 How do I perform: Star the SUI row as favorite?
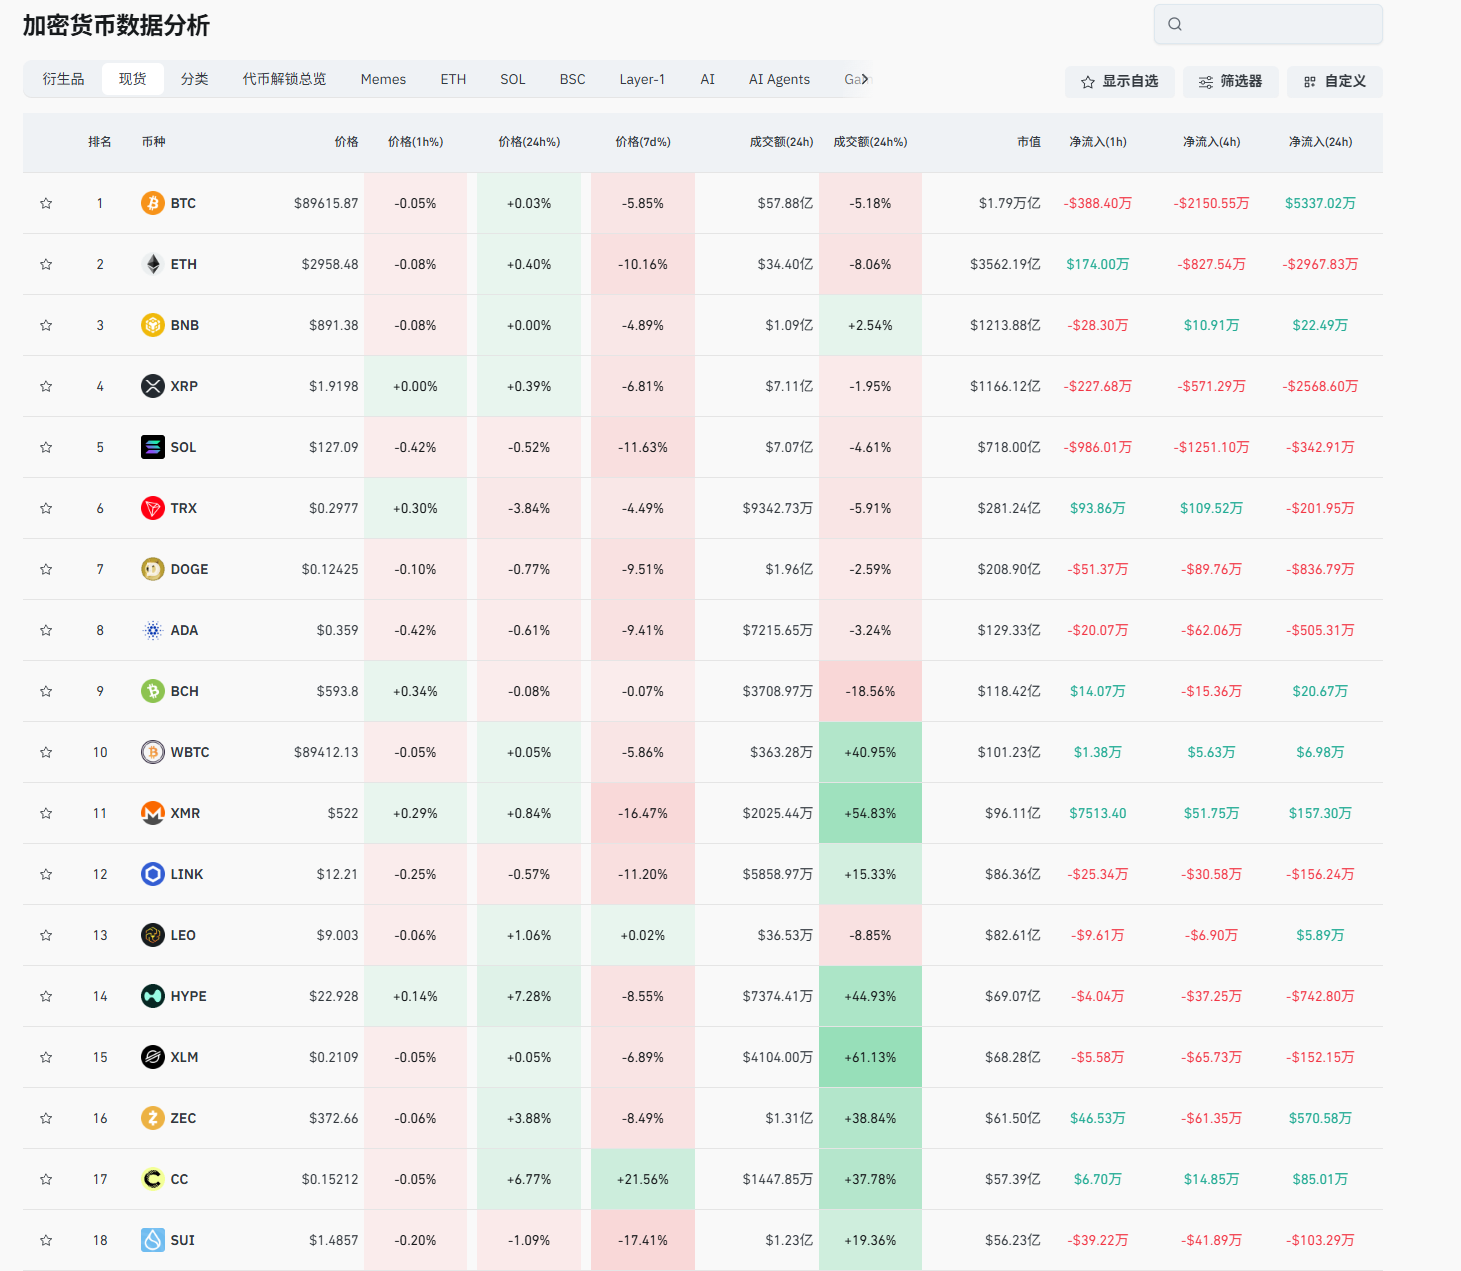point(46,1240)
